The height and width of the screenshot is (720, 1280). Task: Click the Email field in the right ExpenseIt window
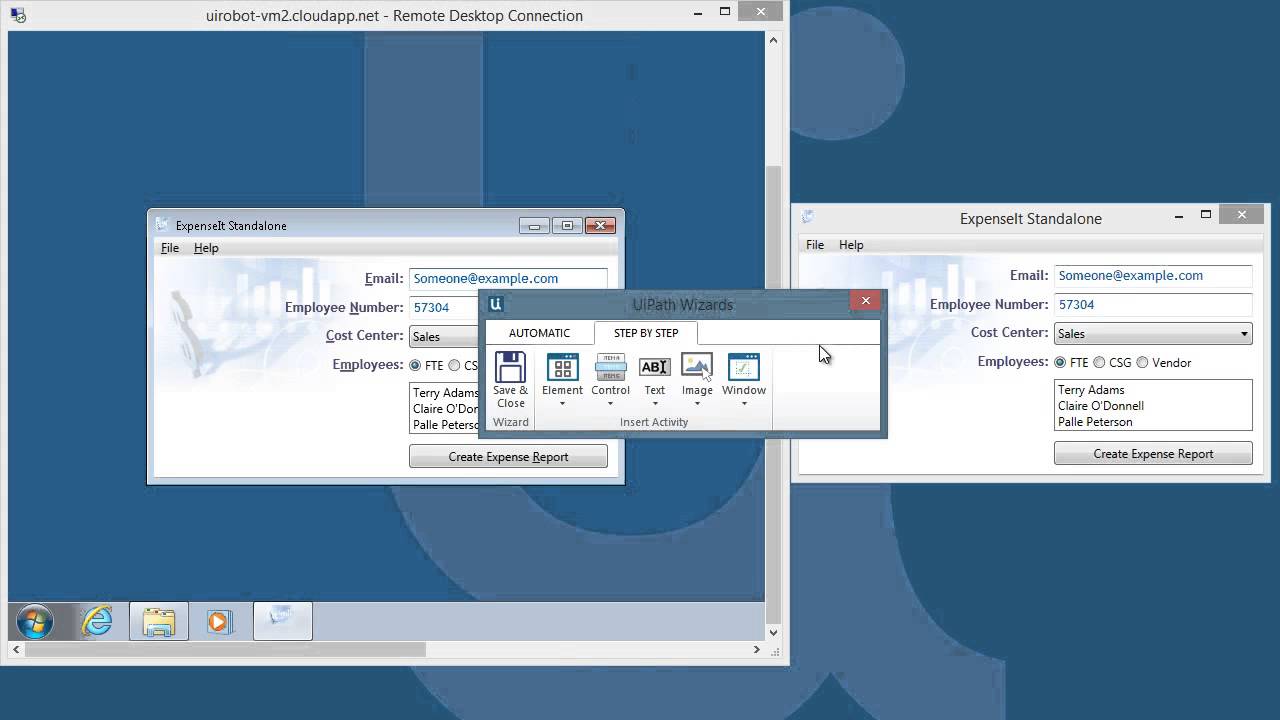point(1153,276)
